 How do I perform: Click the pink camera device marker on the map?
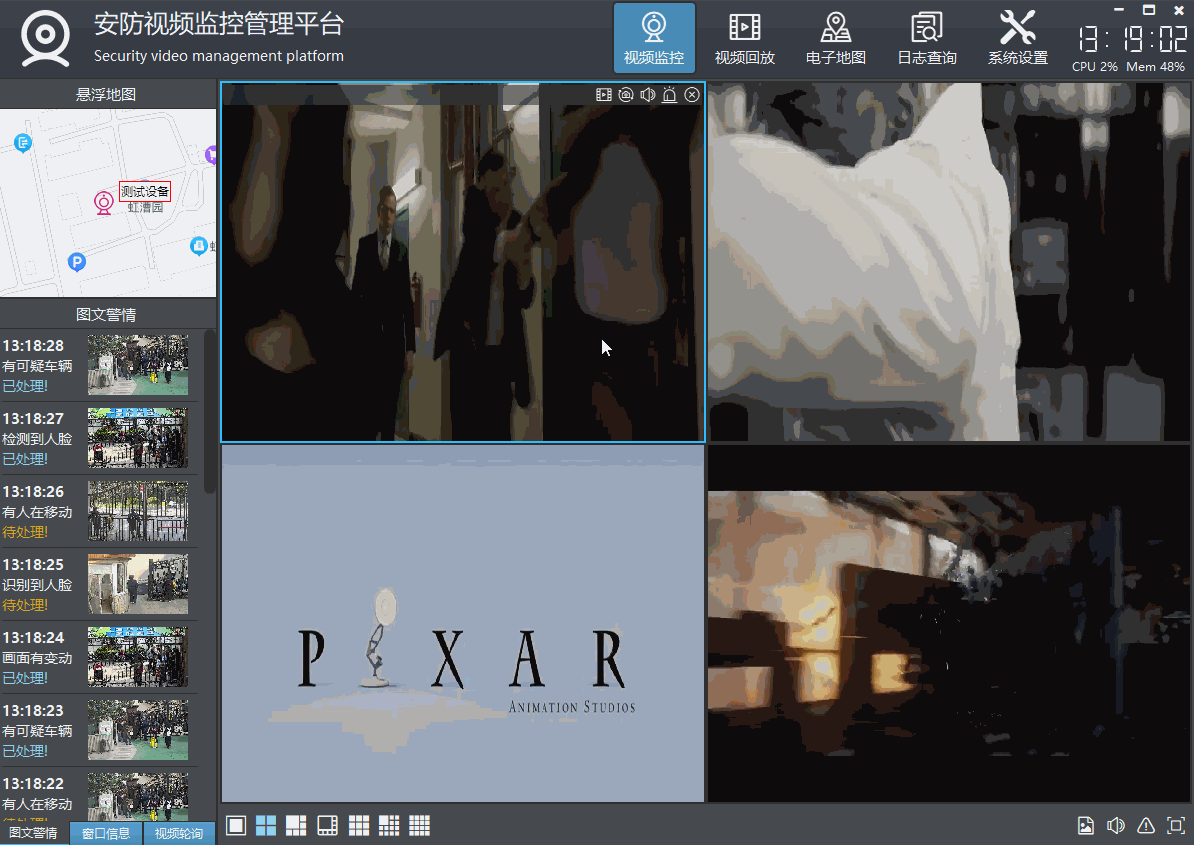click(104, 202)
